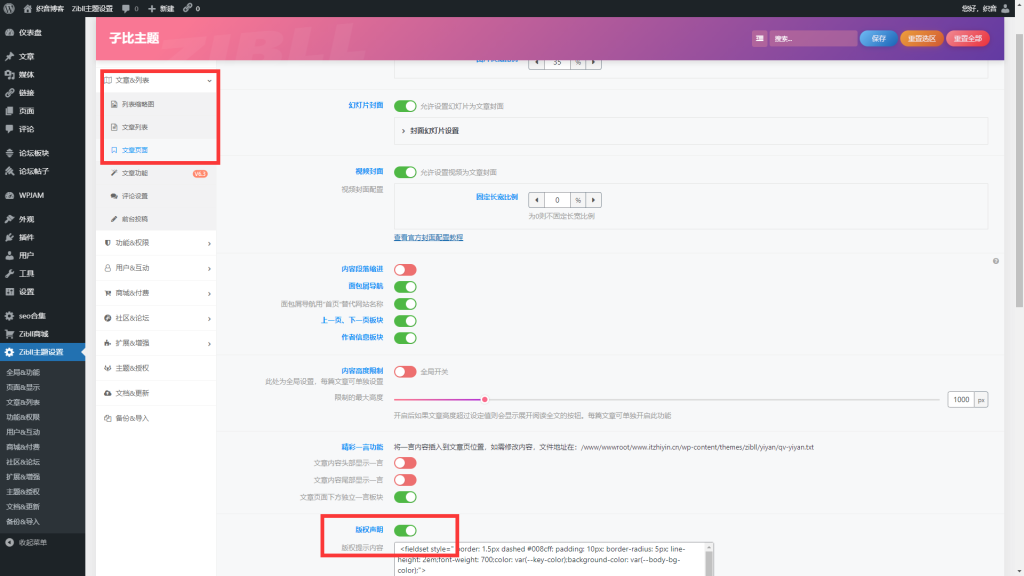1024x576 pixels.
Task: Open the 织音博客 site home icon
Action: (x=27, y=8)
